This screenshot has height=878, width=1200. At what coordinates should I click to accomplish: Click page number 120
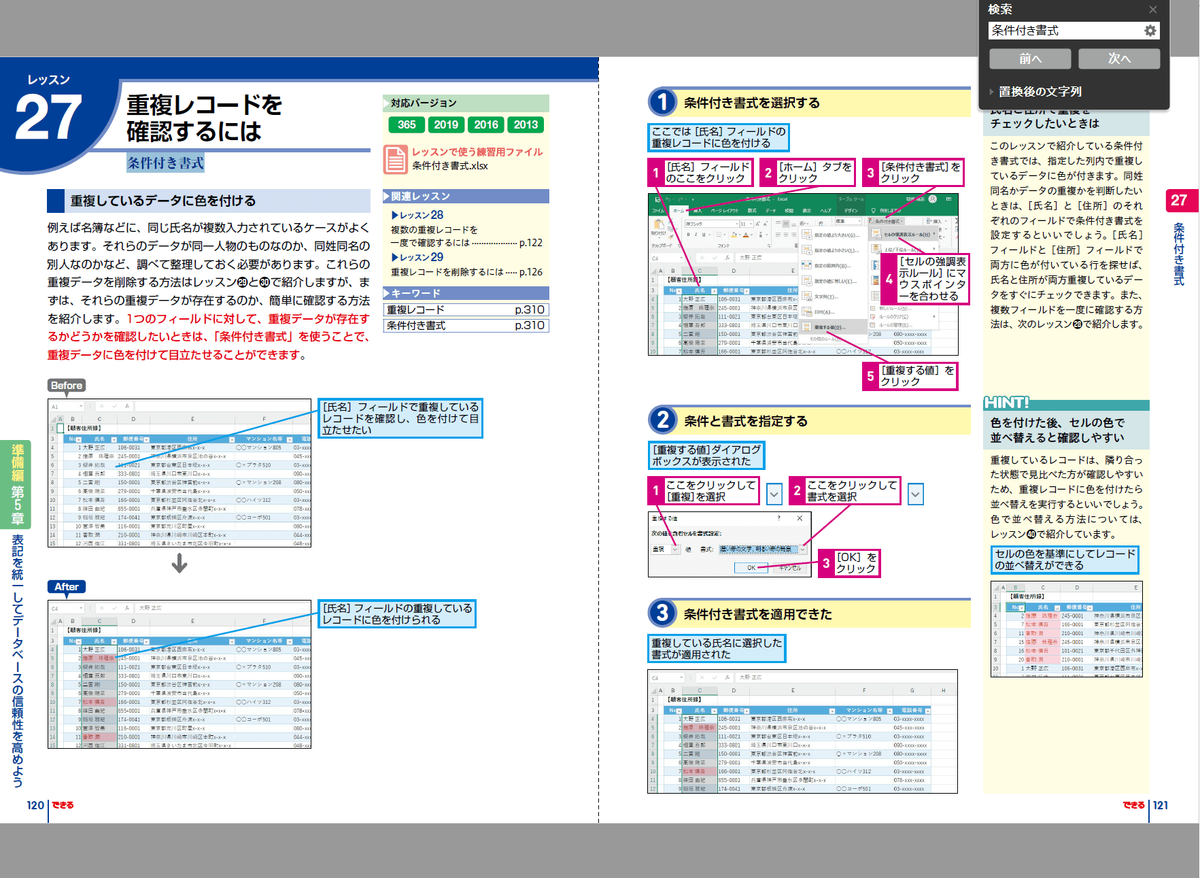coord(37,805)
